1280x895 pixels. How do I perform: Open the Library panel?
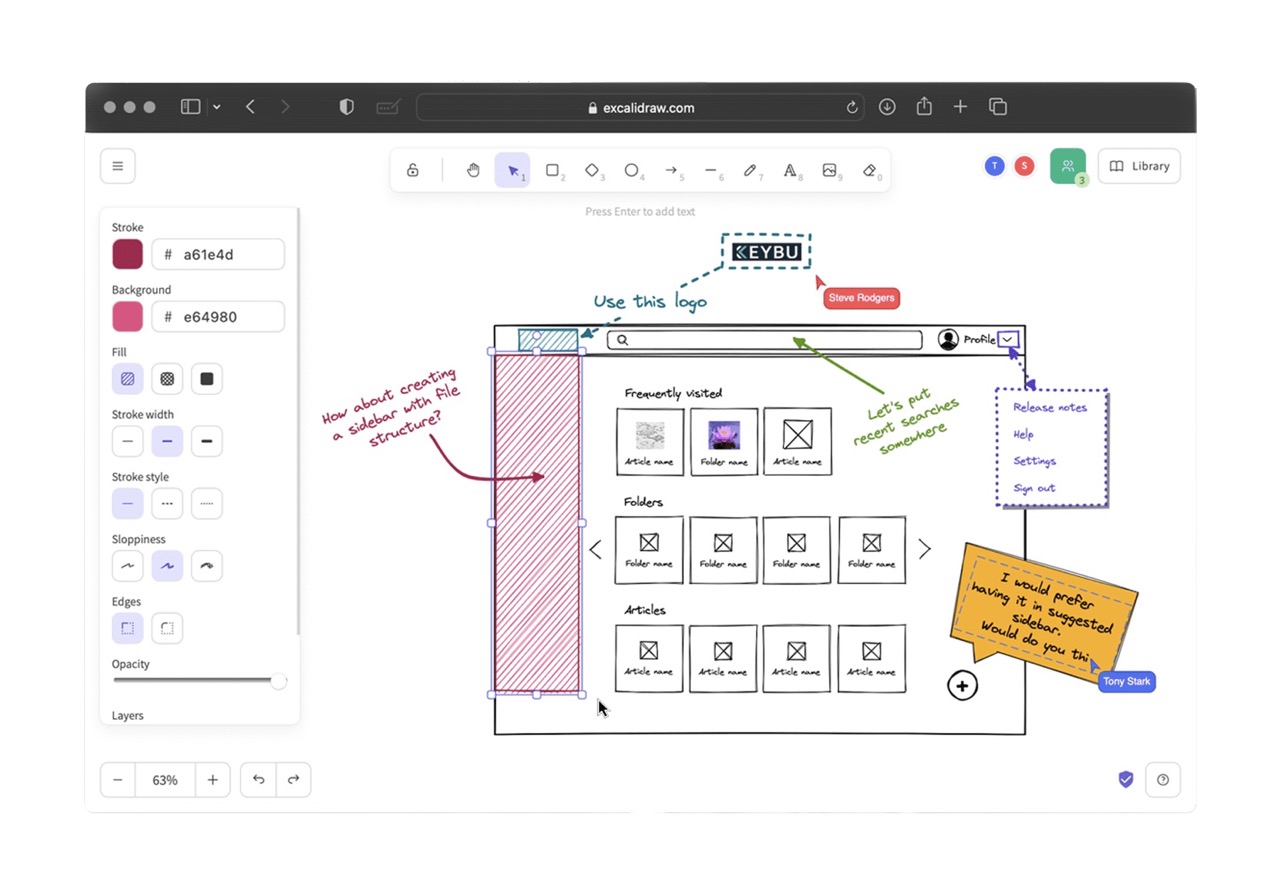click(x=1139, y=166)
